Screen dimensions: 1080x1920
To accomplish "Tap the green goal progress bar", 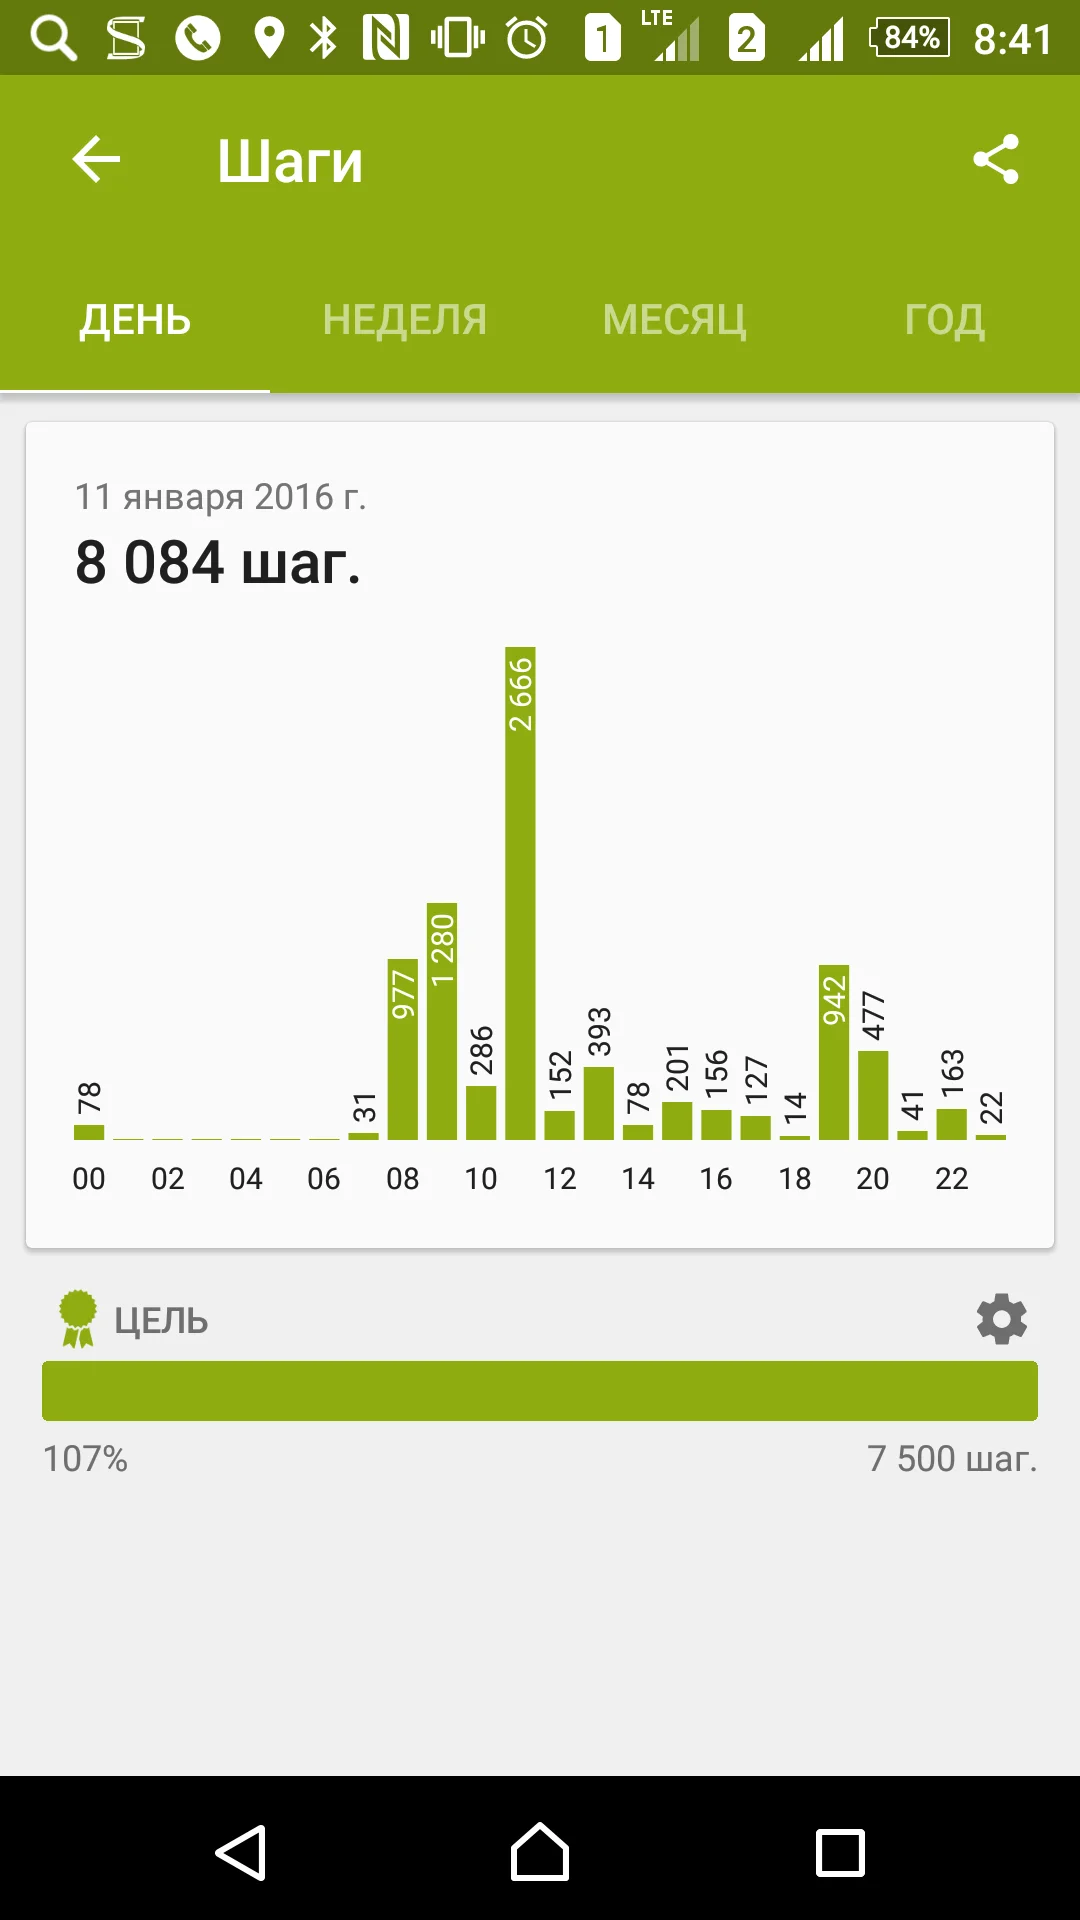I will 540,1390.
